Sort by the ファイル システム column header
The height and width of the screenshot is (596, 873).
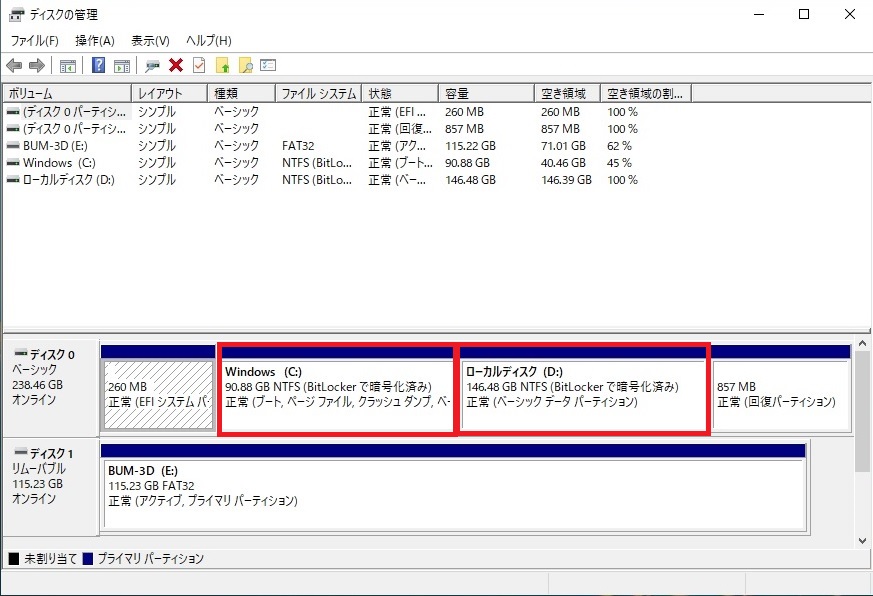tap(318, 93)
